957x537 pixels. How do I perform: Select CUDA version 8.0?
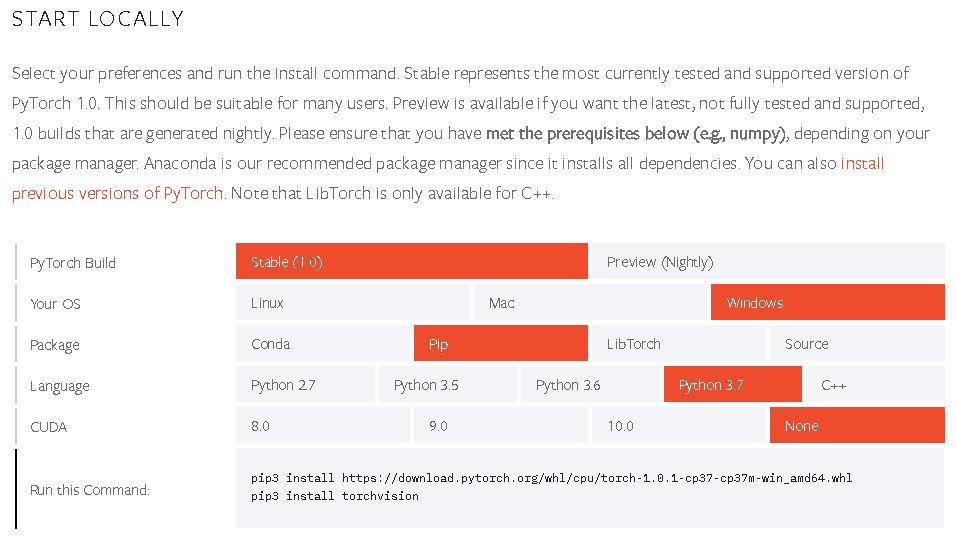(323, 426)
